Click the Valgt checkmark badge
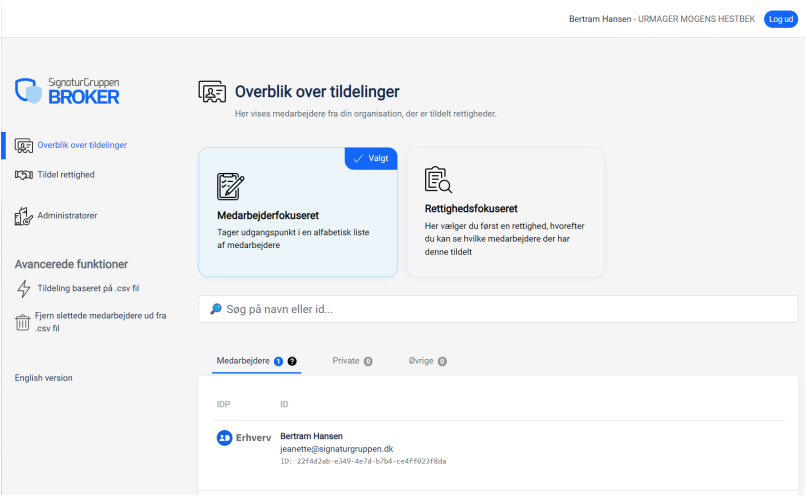This screenshot has height=502, width=807. (x=371, y=159)
